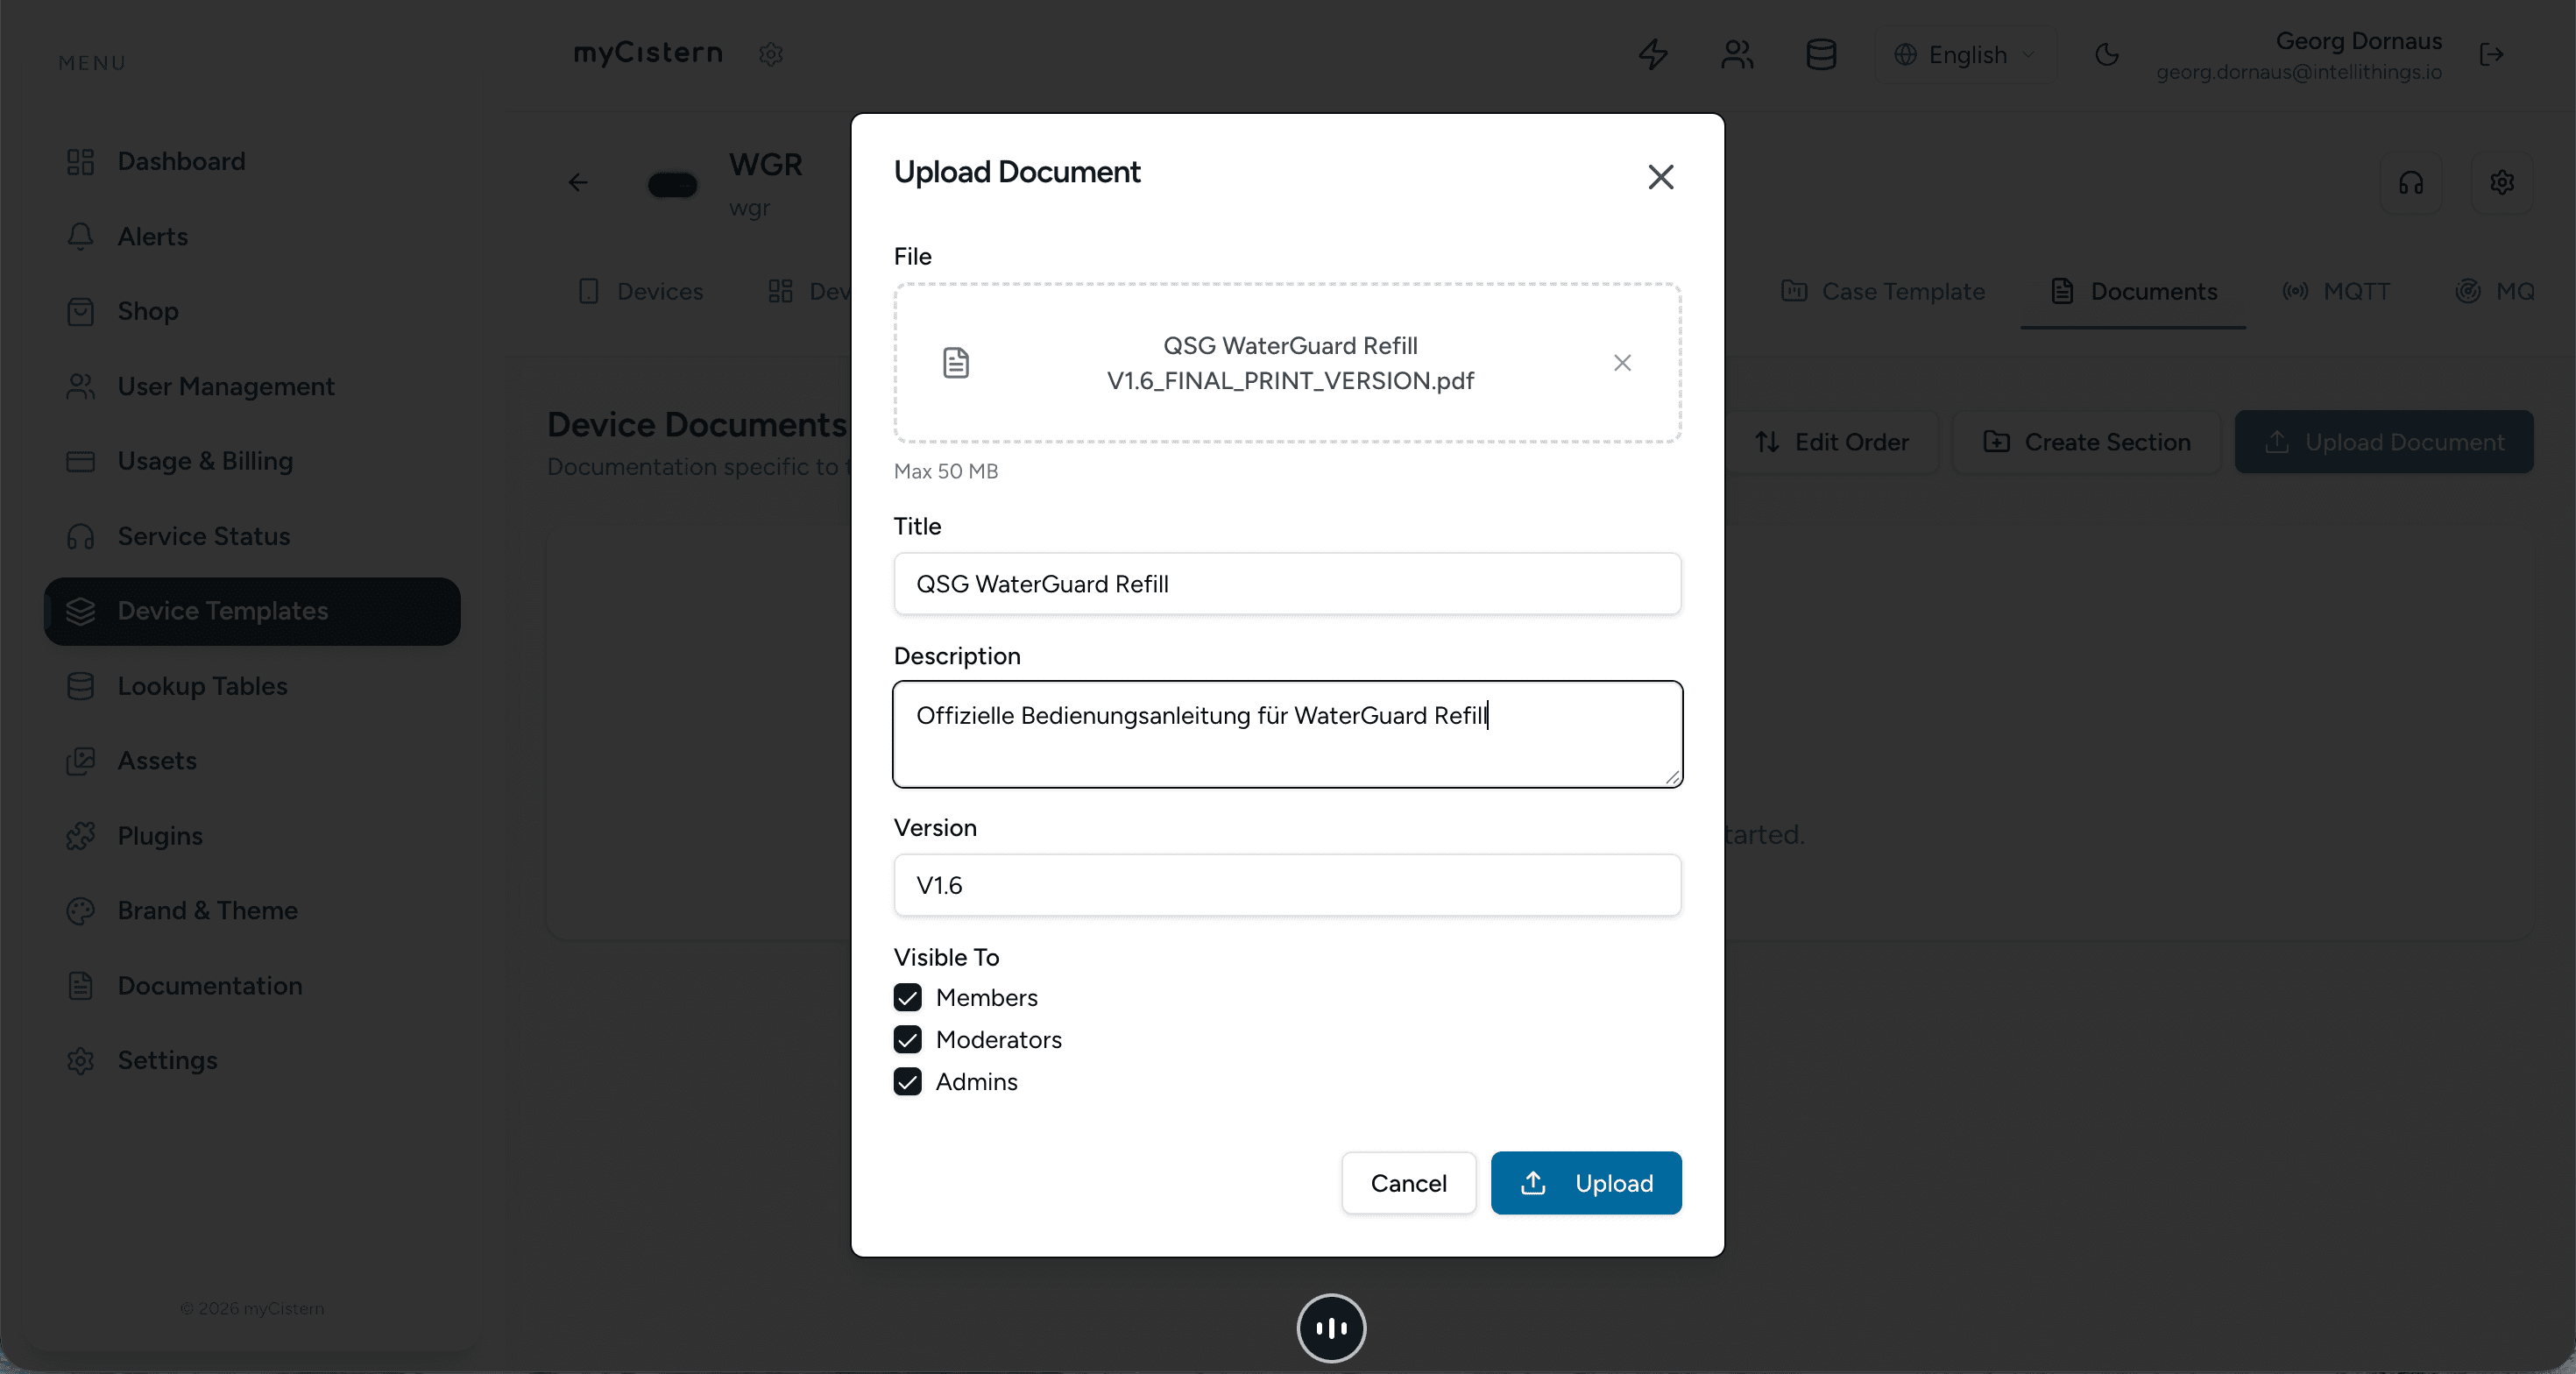Screen dimensions: 2576x1374
Task: Click the Create Section button
Action: click(x=2086, y=442)
